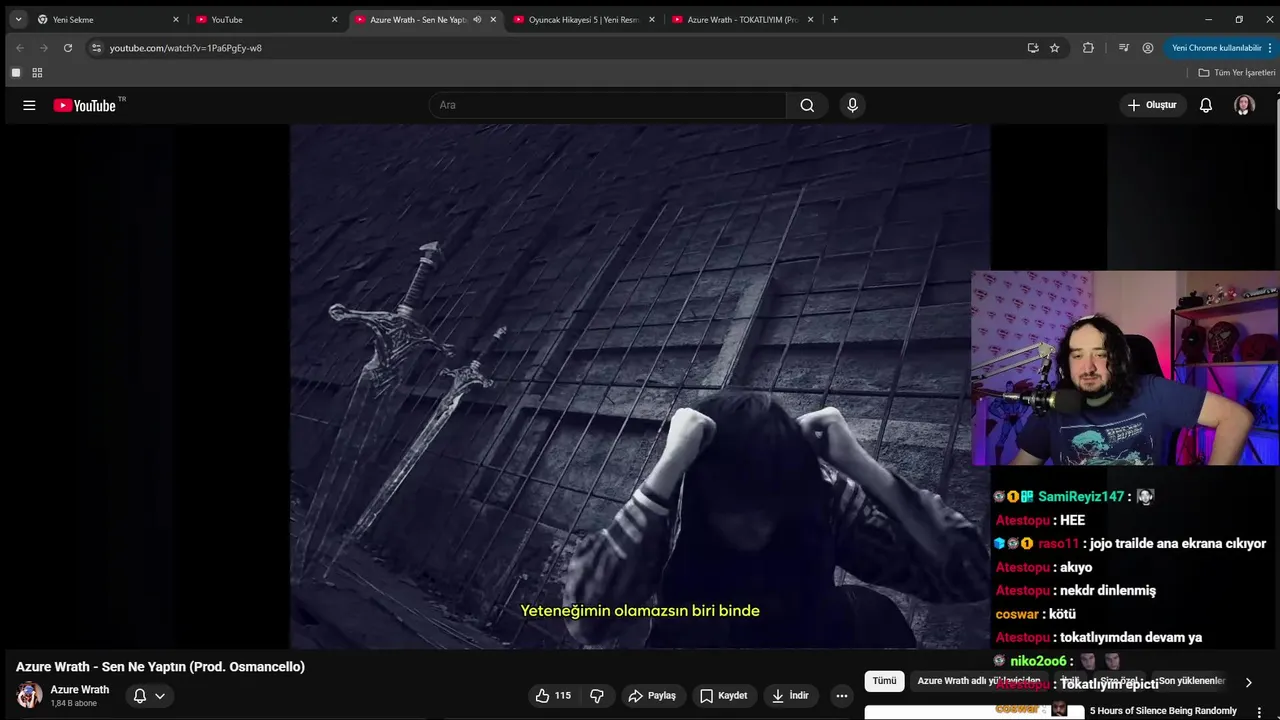This screenshot has height=720, width=1280.
Task: Click the video player frame
Action: pos(640,386)
